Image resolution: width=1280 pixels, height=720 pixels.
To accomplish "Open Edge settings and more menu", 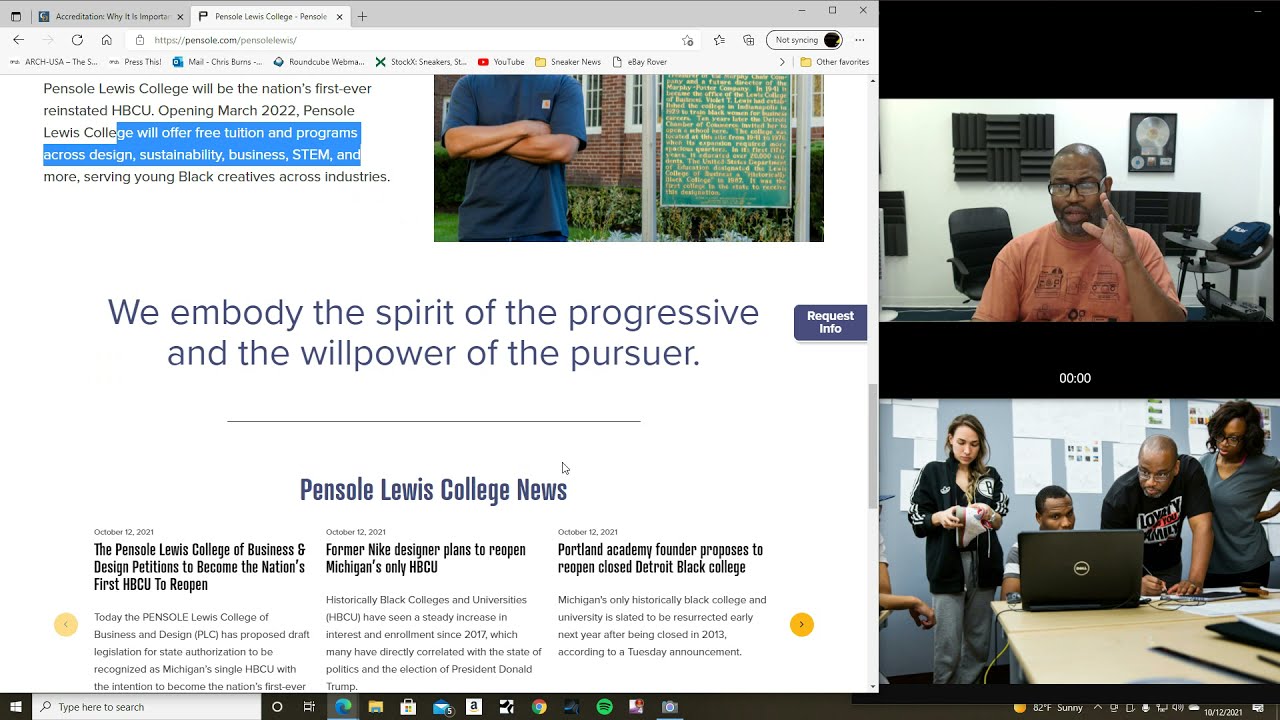I will click(x=860, y=40).
